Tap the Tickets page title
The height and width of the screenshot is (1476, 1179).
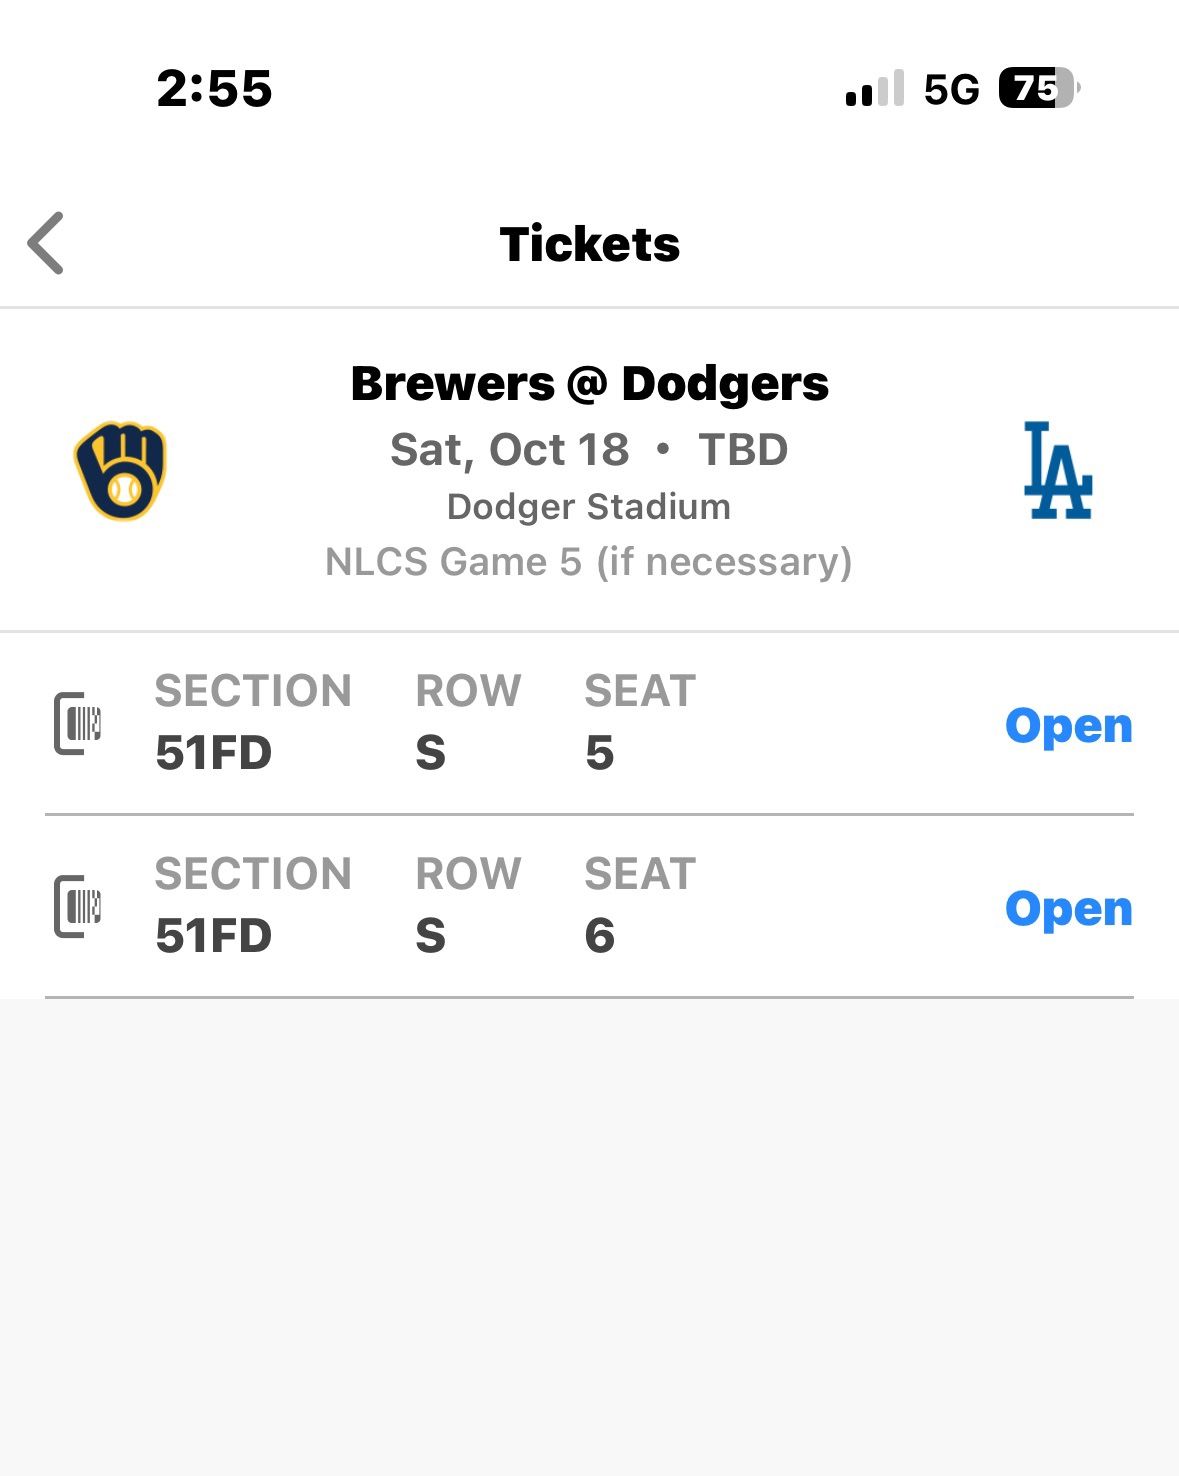click(x=590, y=244)
